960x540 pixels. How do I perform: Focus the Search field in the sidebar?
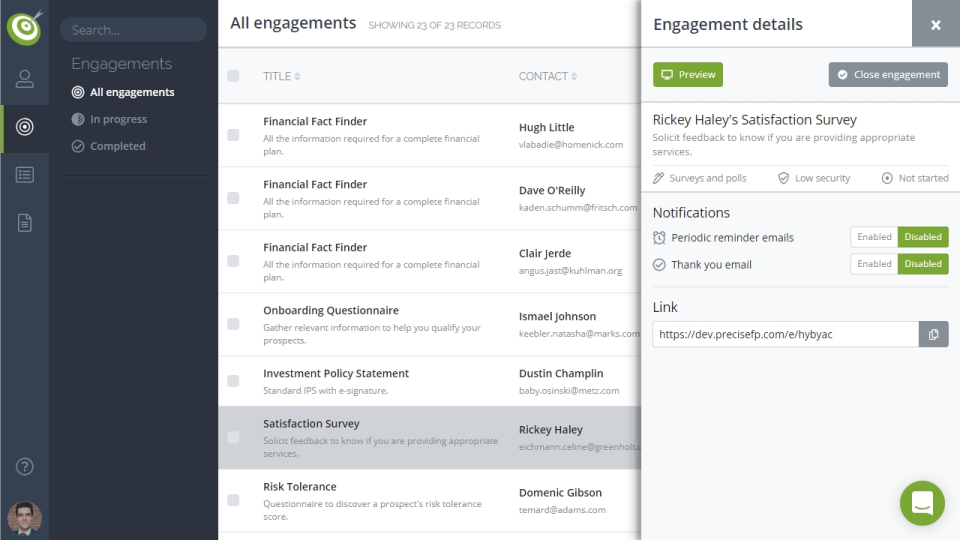[133, 30]
